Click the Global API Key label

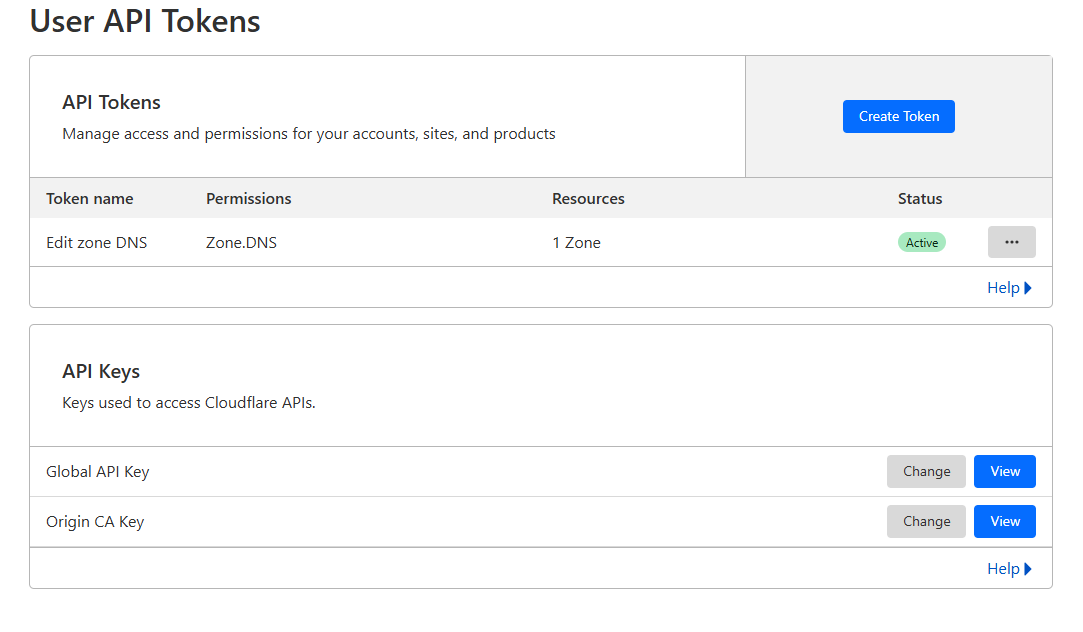[97, 472]
